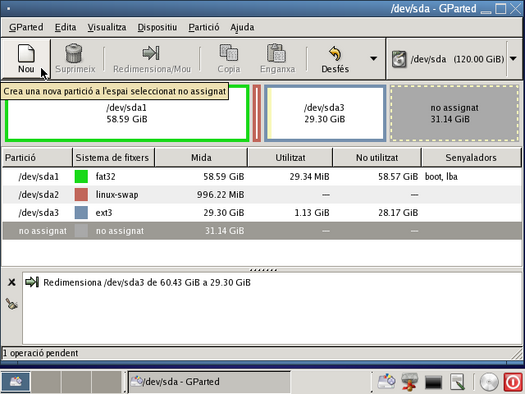The image size is (525, 394).
Task: Sort by the Partició column header
Action: 38,158
